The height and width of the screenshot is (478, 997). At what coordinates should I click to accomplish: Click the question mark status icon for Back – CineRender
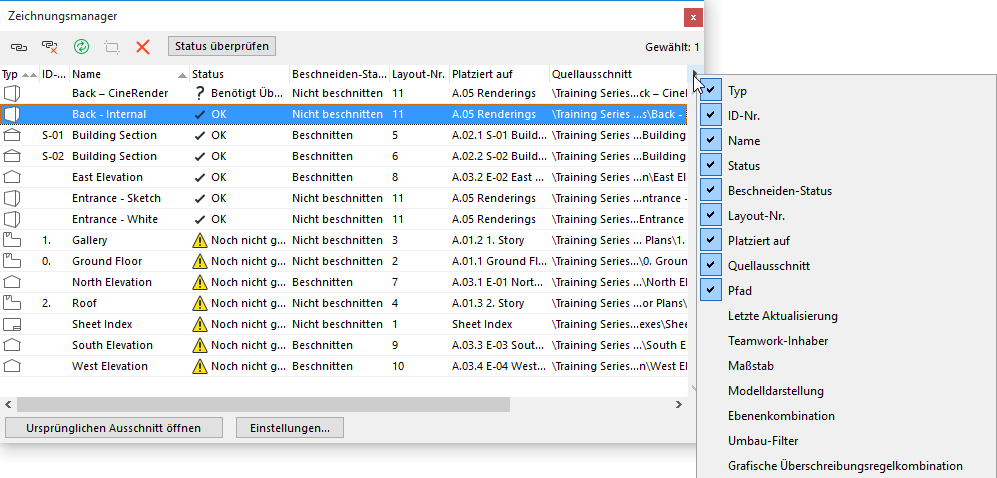coord(200,93)
